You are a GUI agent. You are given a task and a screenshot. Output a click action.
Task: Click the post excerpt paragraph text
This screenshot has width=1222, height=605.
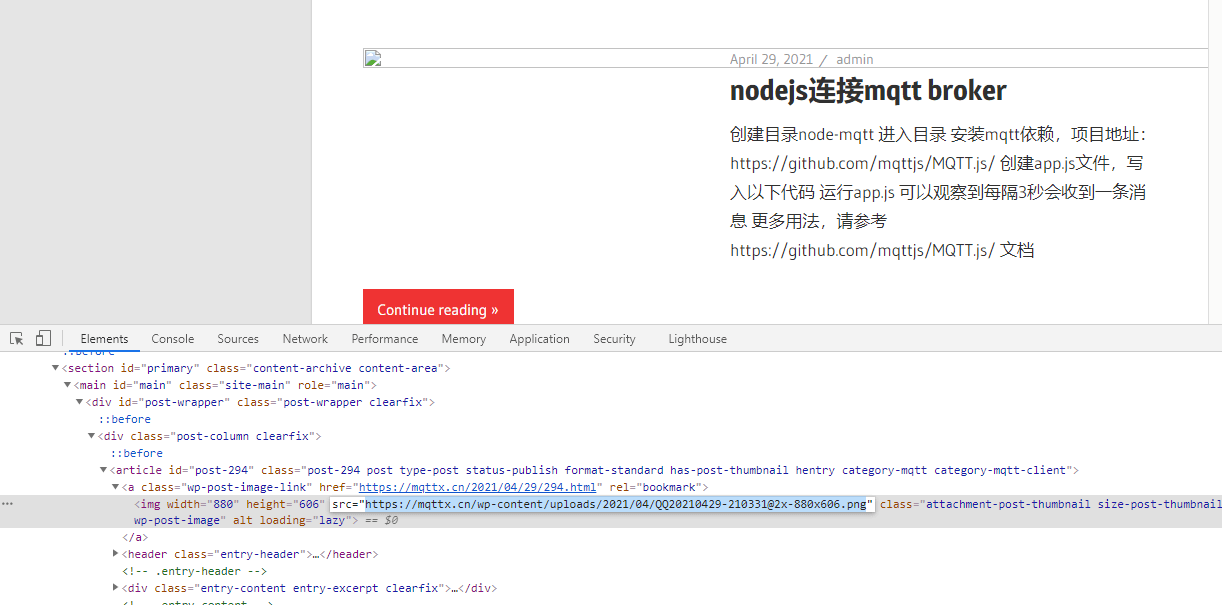point(938,192)
